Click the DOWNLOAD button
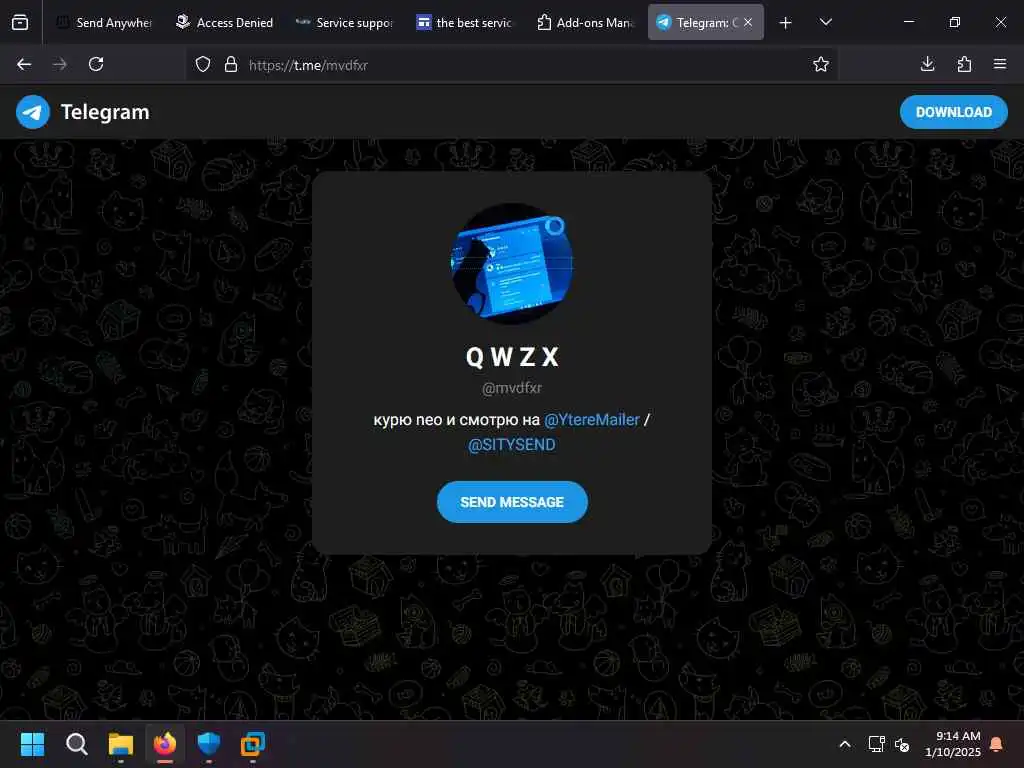1024x768 pixels. point(953,112)
